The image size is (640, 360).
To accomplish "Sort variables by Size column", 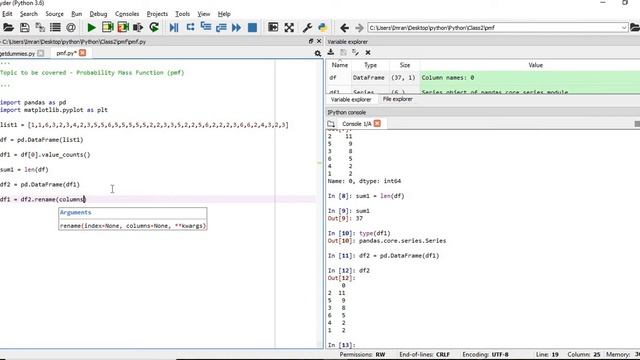I will (404, 65).
